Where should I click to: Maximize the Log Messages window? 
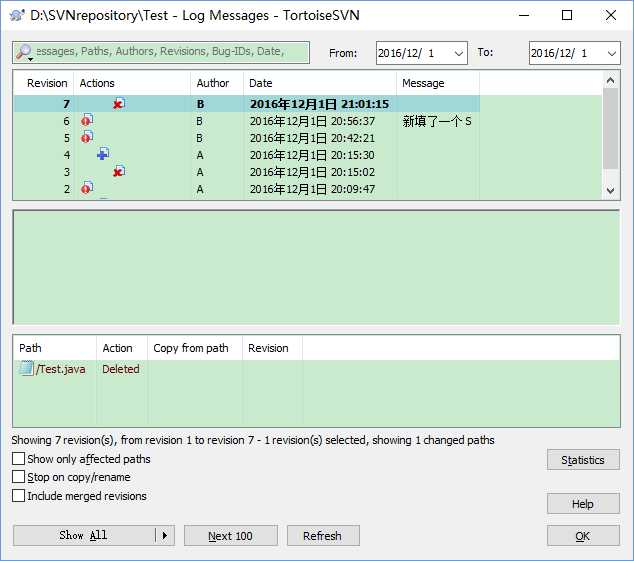pos(567,15)
